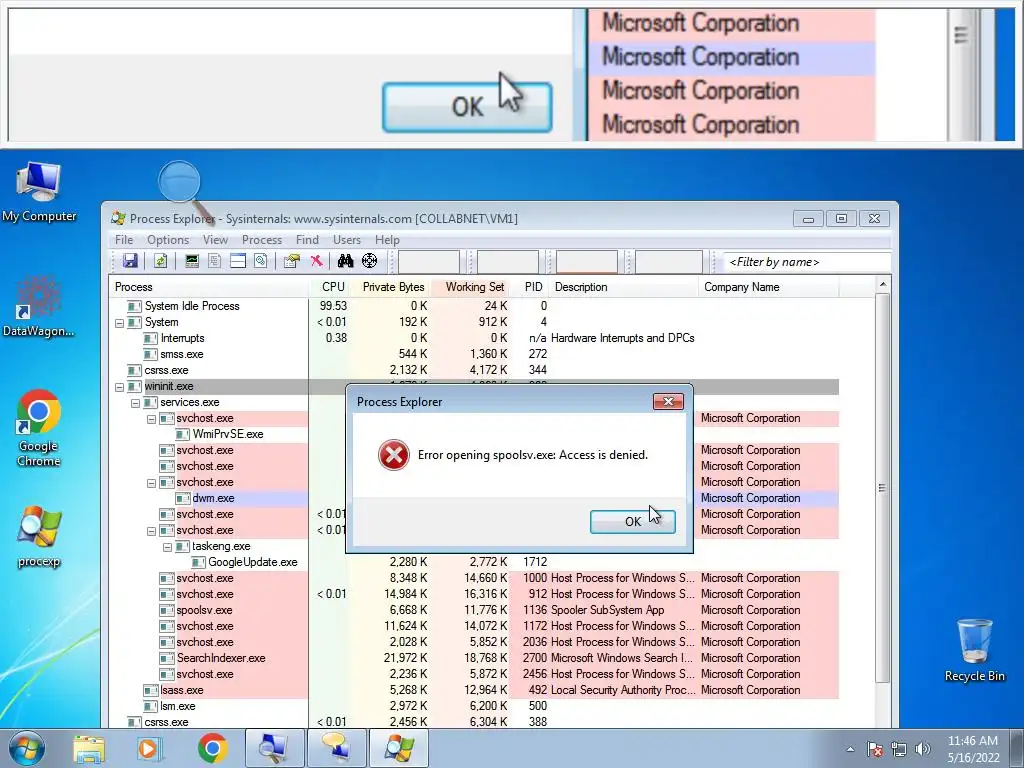Open the View menu
Viewport: 1024px width, 768px height.
click(x=215, y=240)
